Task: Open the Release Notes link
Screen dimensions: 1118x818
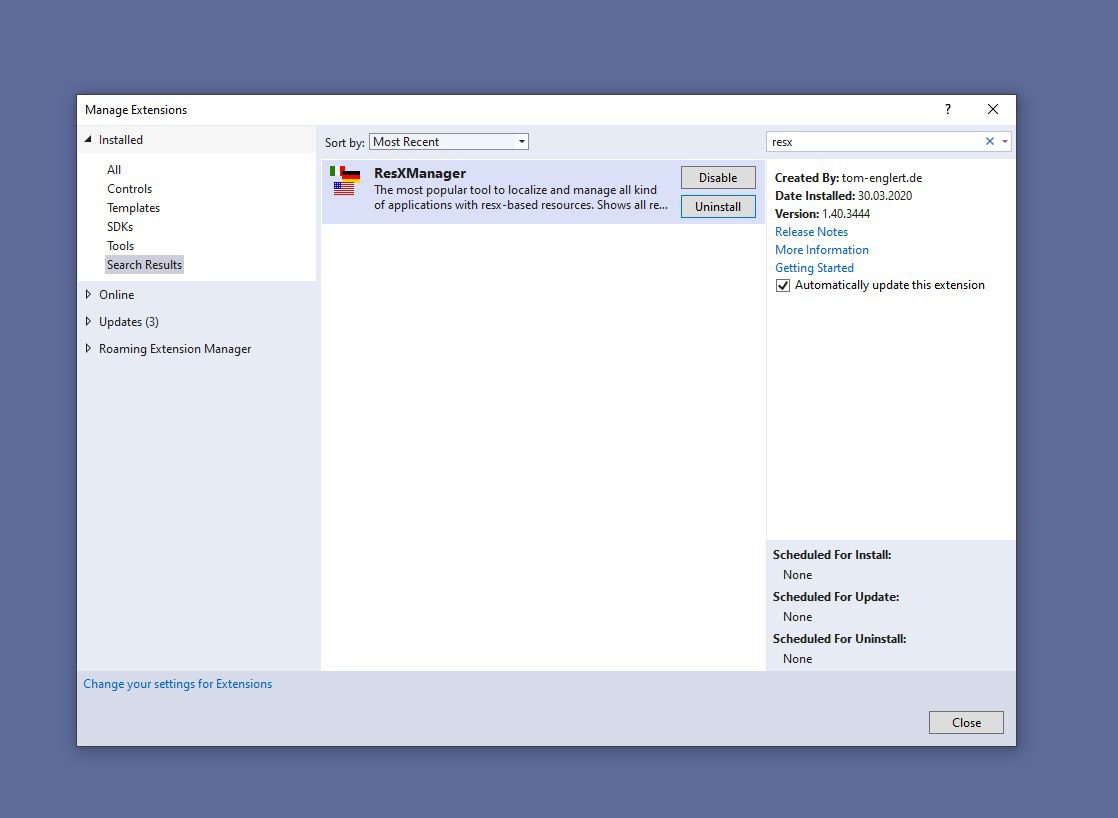Action: tap(811, 232)
